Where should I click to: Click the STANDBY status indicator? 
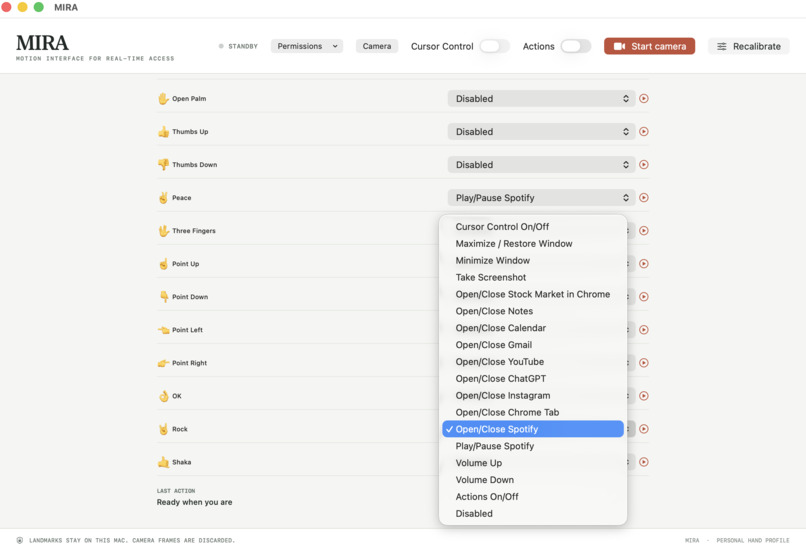239,46
